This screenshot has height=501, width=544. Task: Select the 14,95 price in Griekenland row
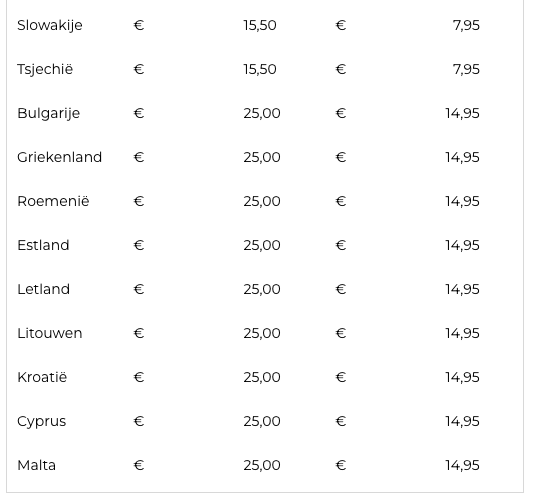(462, 157)
